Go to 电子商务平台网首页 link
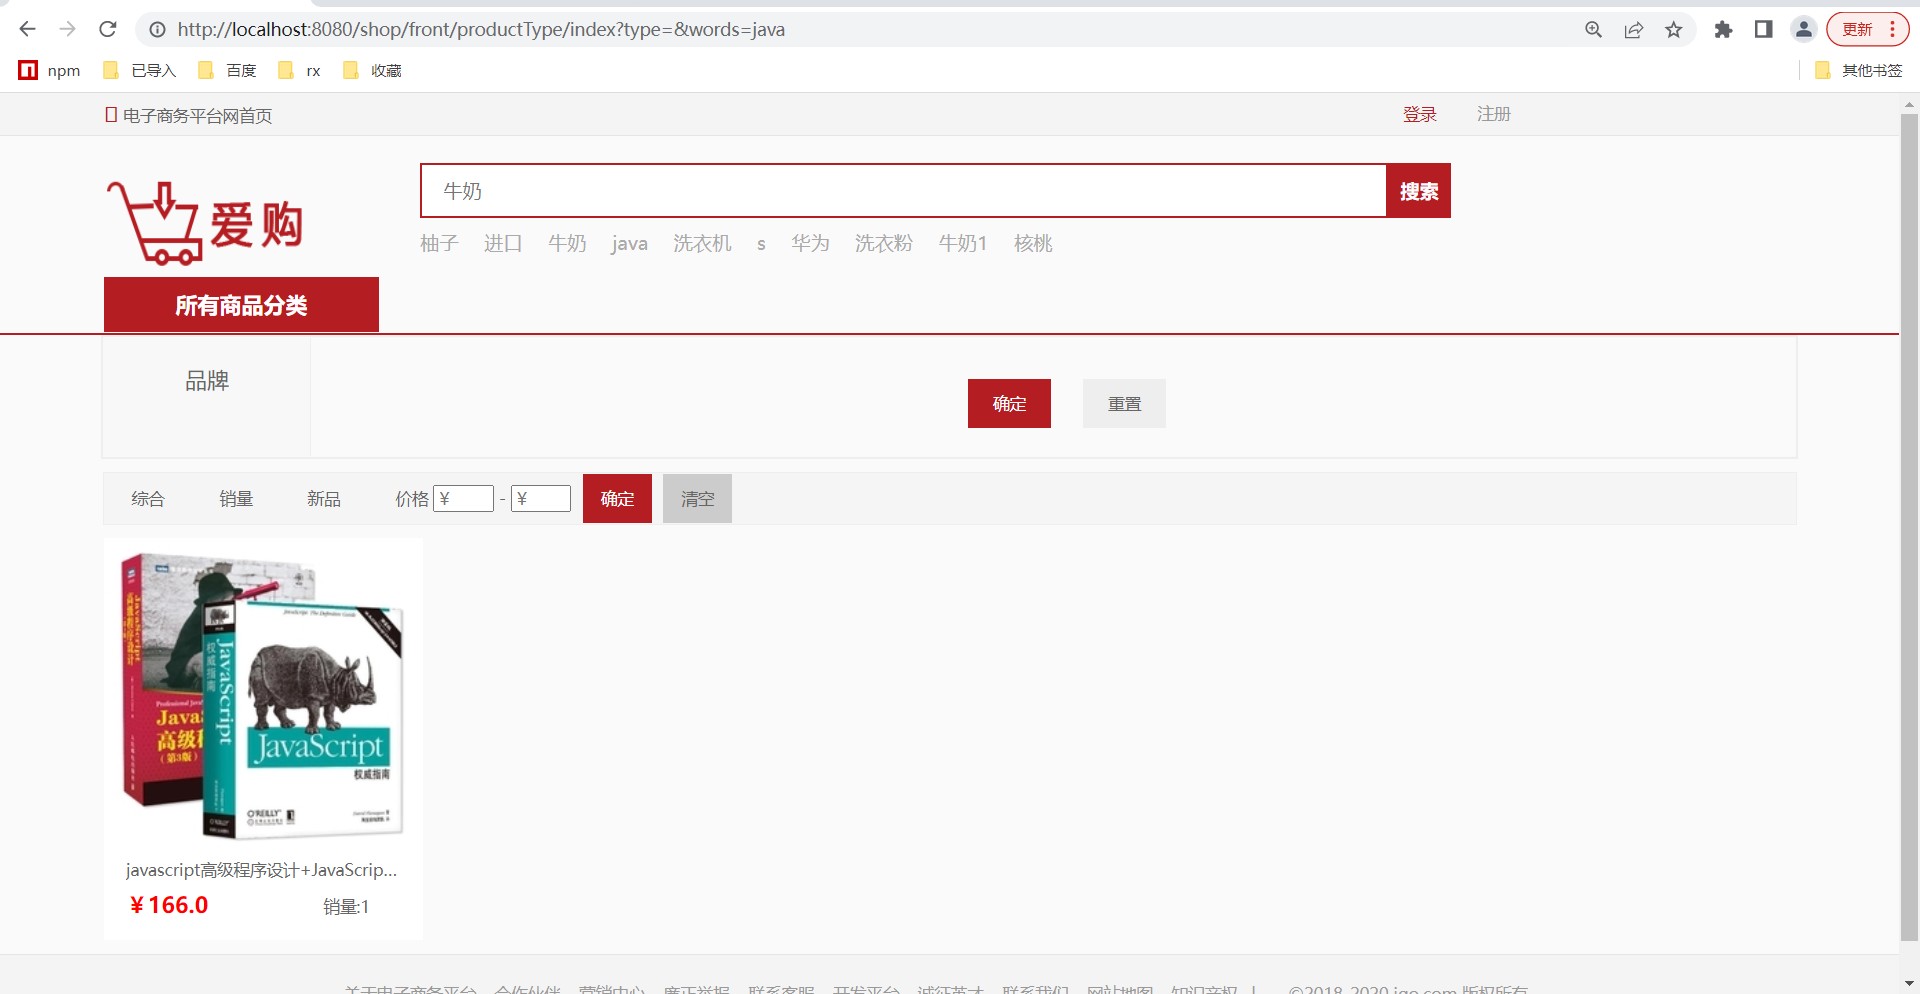This screenshot has width=1920, height=994. 189,115
